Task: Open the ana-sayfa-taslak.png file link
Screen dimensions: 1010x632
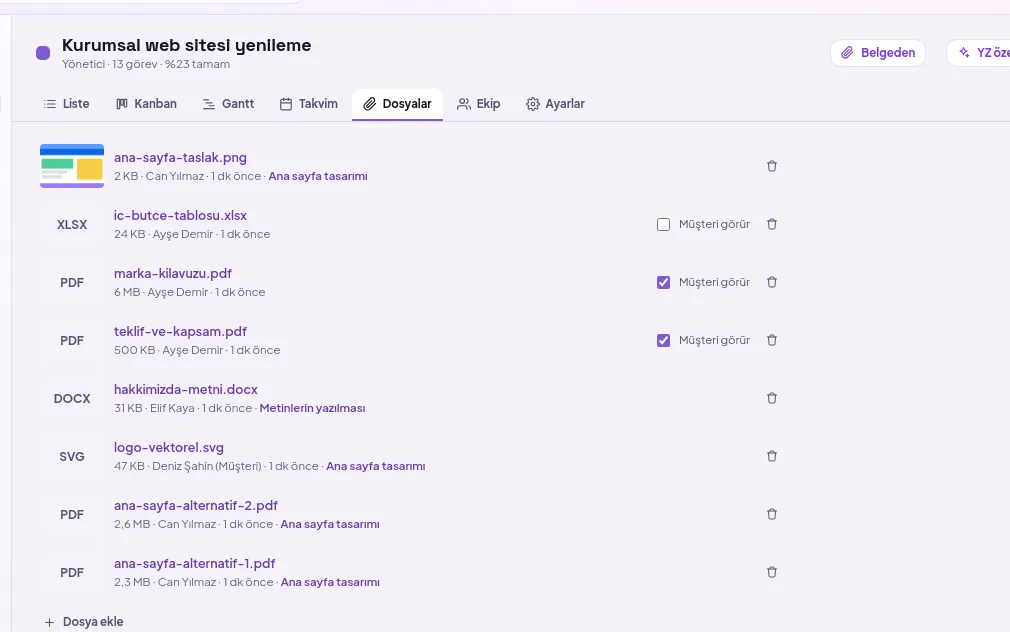Action: pyautogui.click(x=180, y=157)
